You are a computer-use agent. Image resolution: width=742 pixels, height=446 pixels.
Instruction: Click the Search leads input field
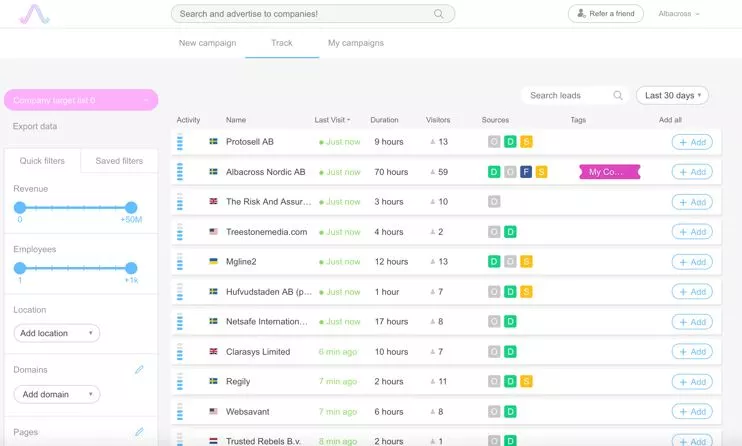coord(575,95)
